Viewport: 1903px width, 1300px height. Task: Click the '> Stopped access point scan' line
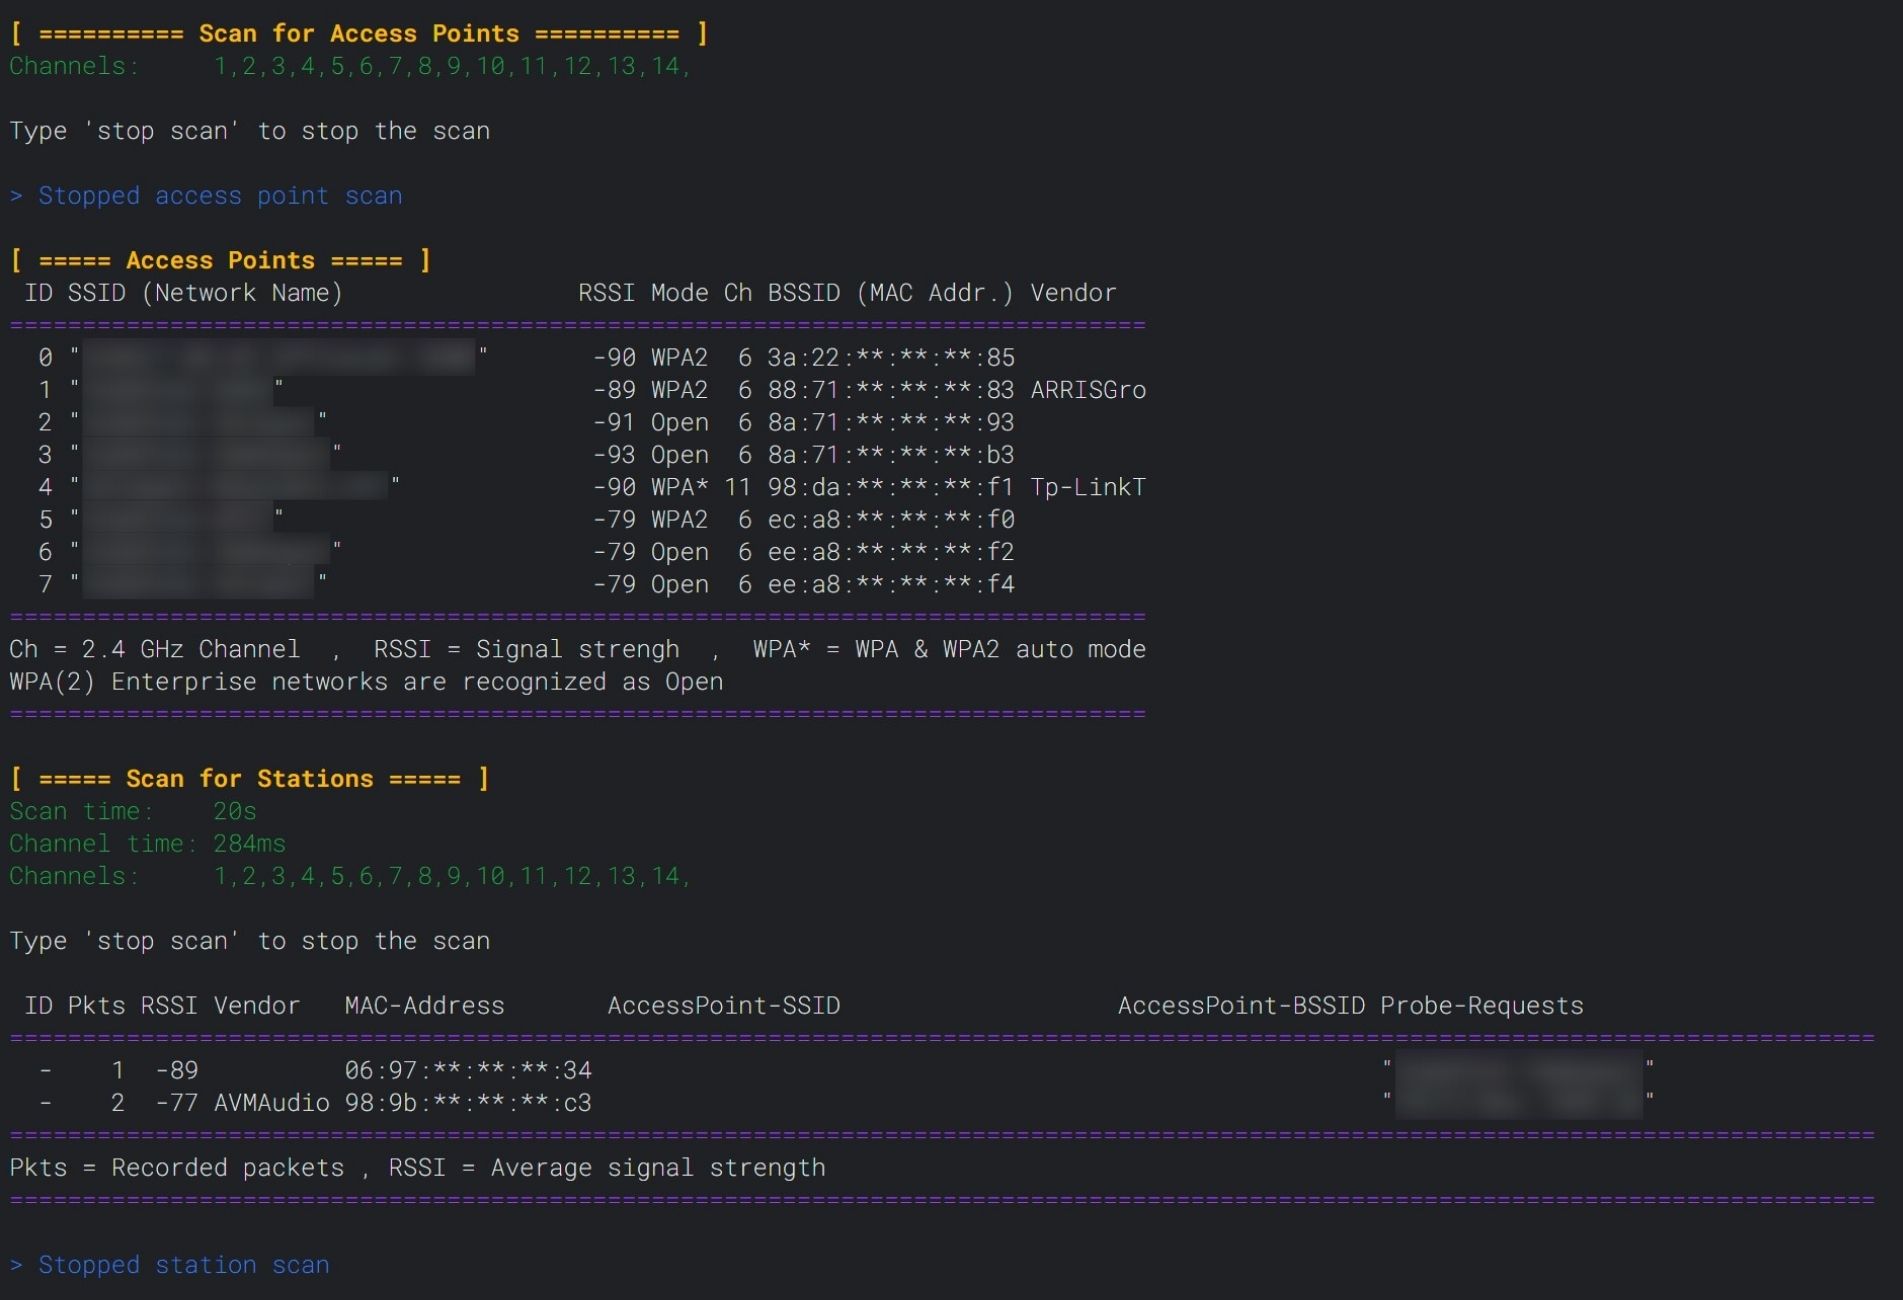point(206,196)
